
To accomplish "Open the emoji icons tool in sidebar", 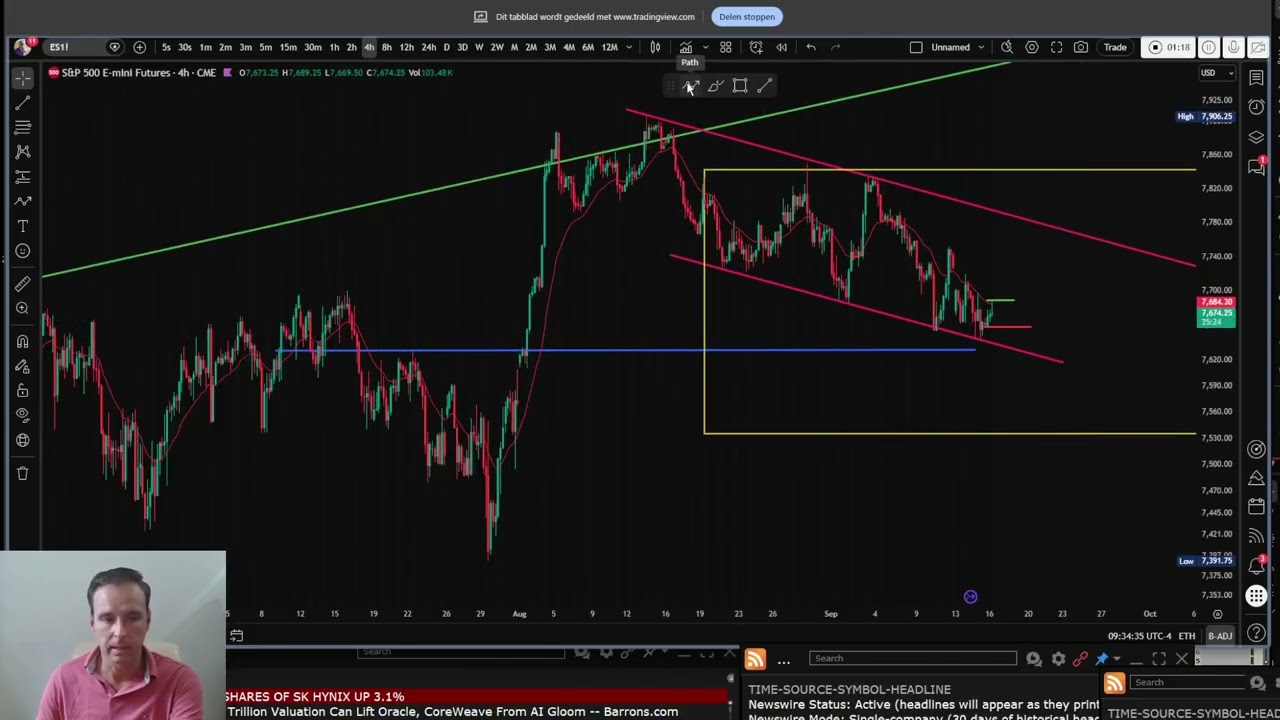I will [22, 251].
